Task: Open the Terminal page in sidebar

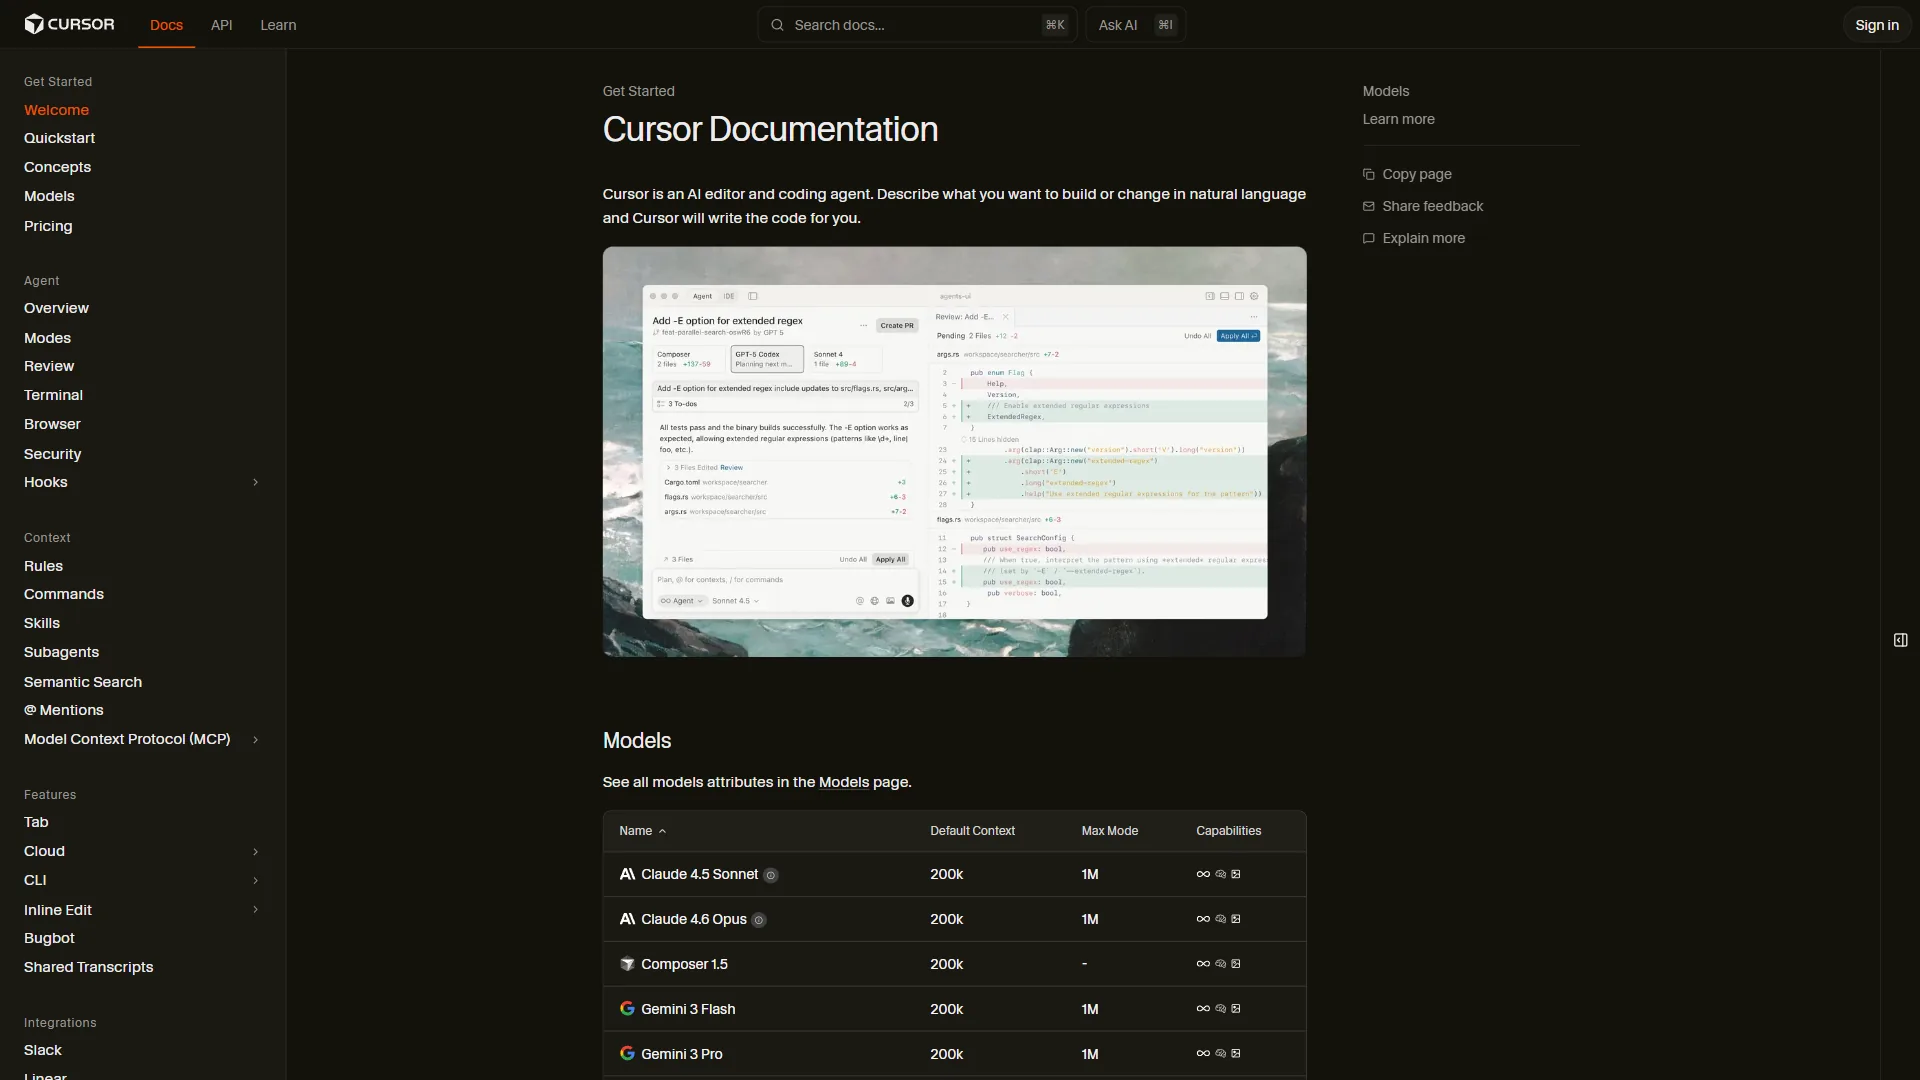Action: point(53,395)
